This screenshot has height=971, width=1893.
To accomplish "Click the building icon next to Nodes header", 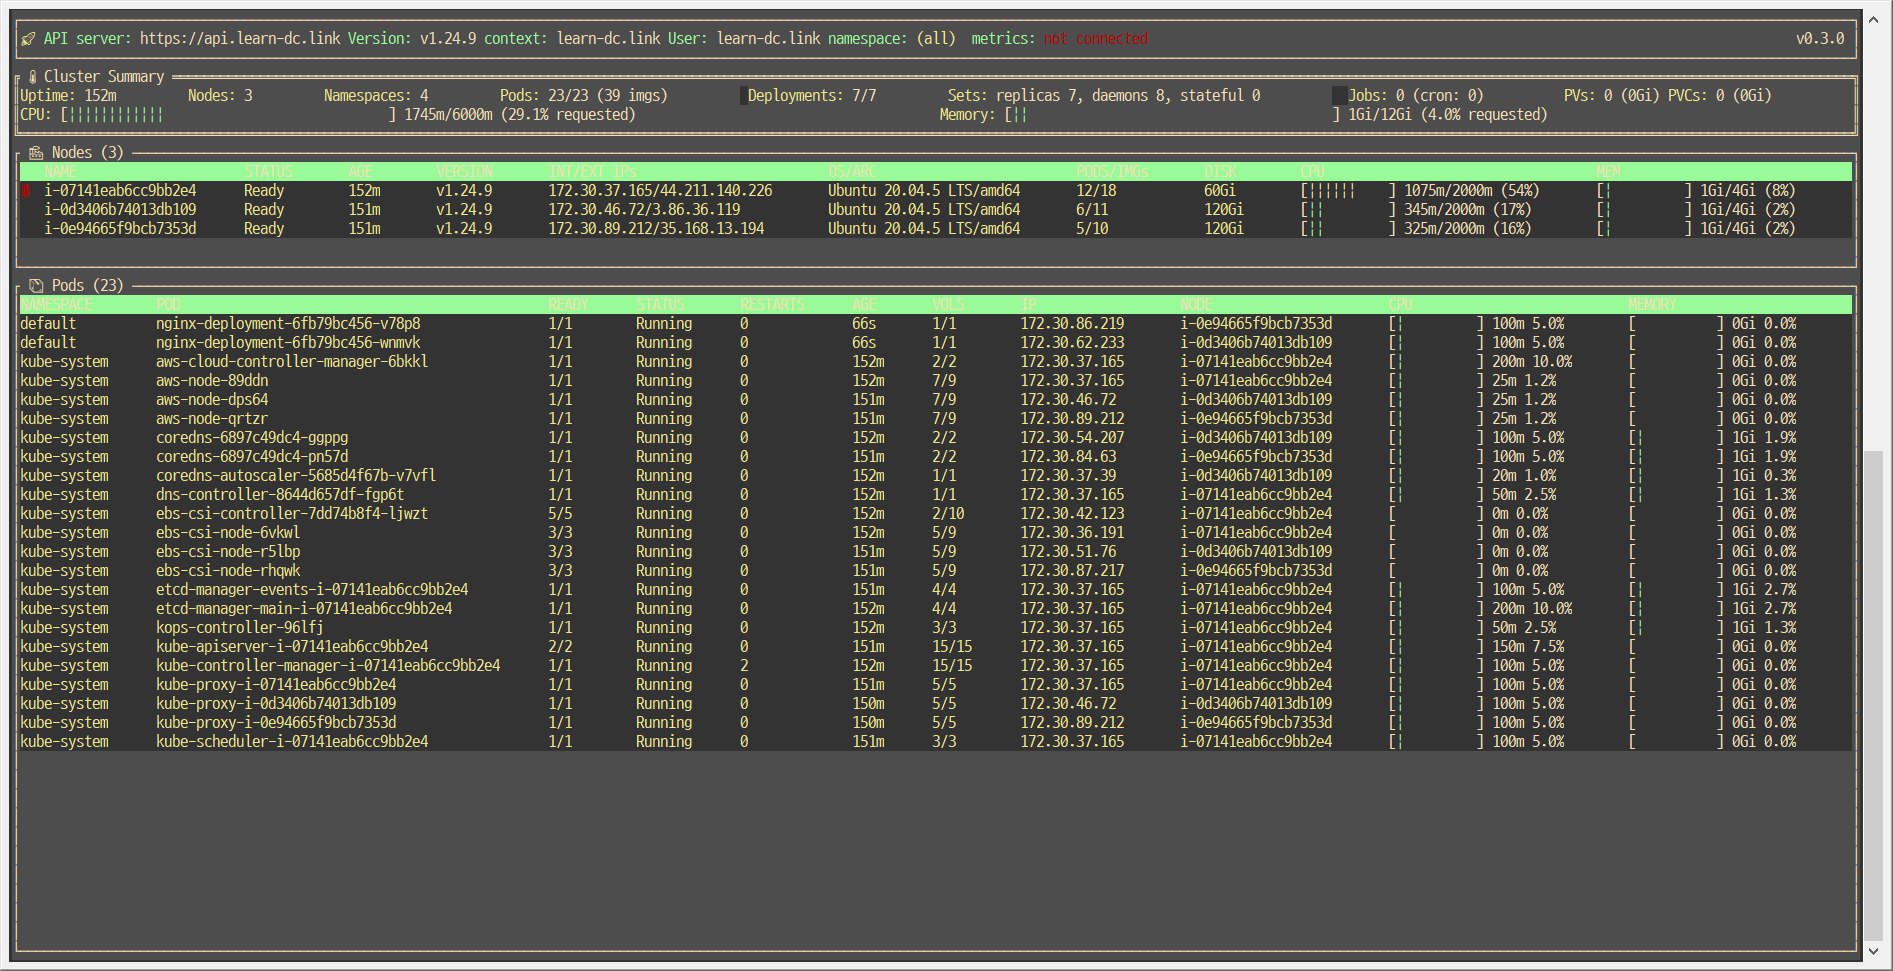I will tap(35, 152).
